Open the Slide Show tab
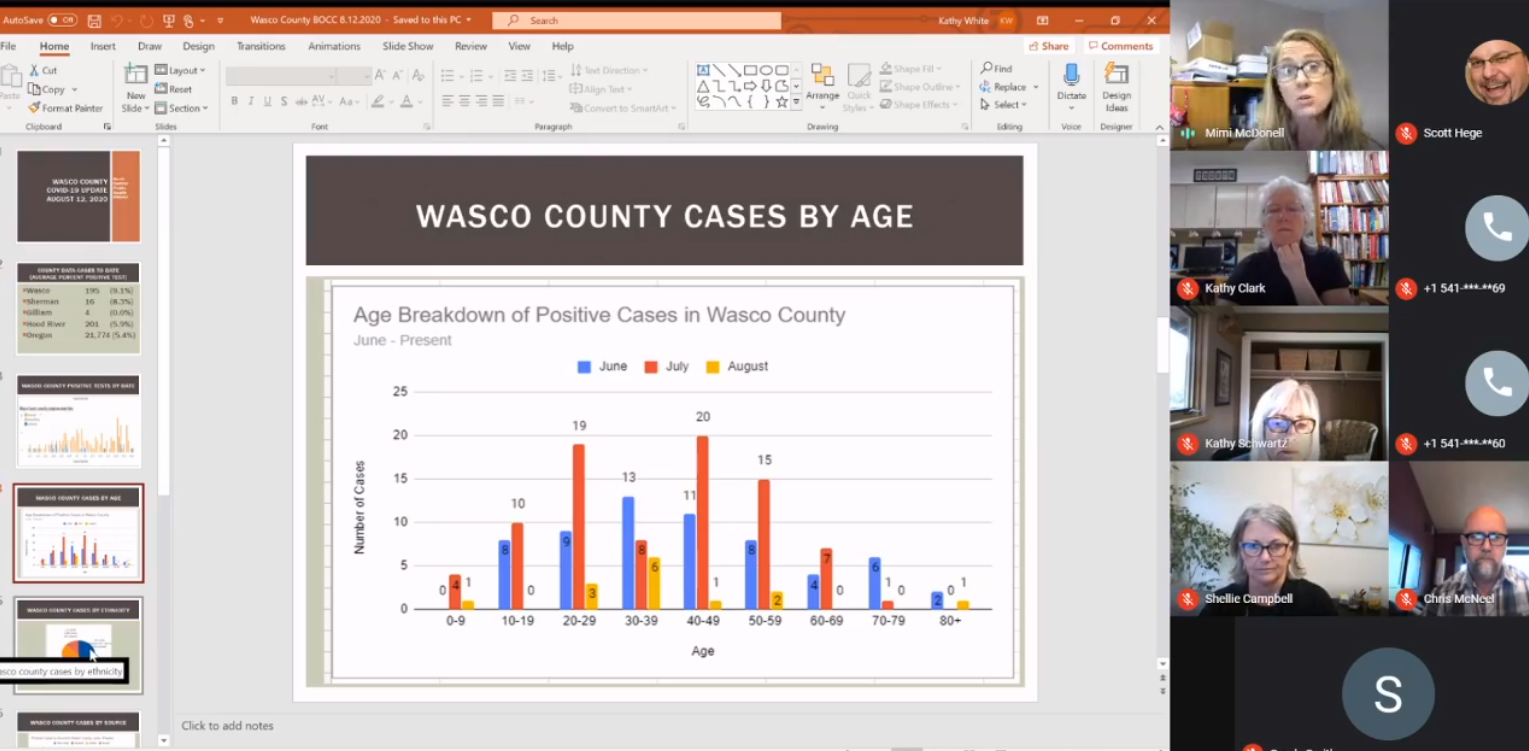The height and width of the screenshot is (751, 1529). 408,45
